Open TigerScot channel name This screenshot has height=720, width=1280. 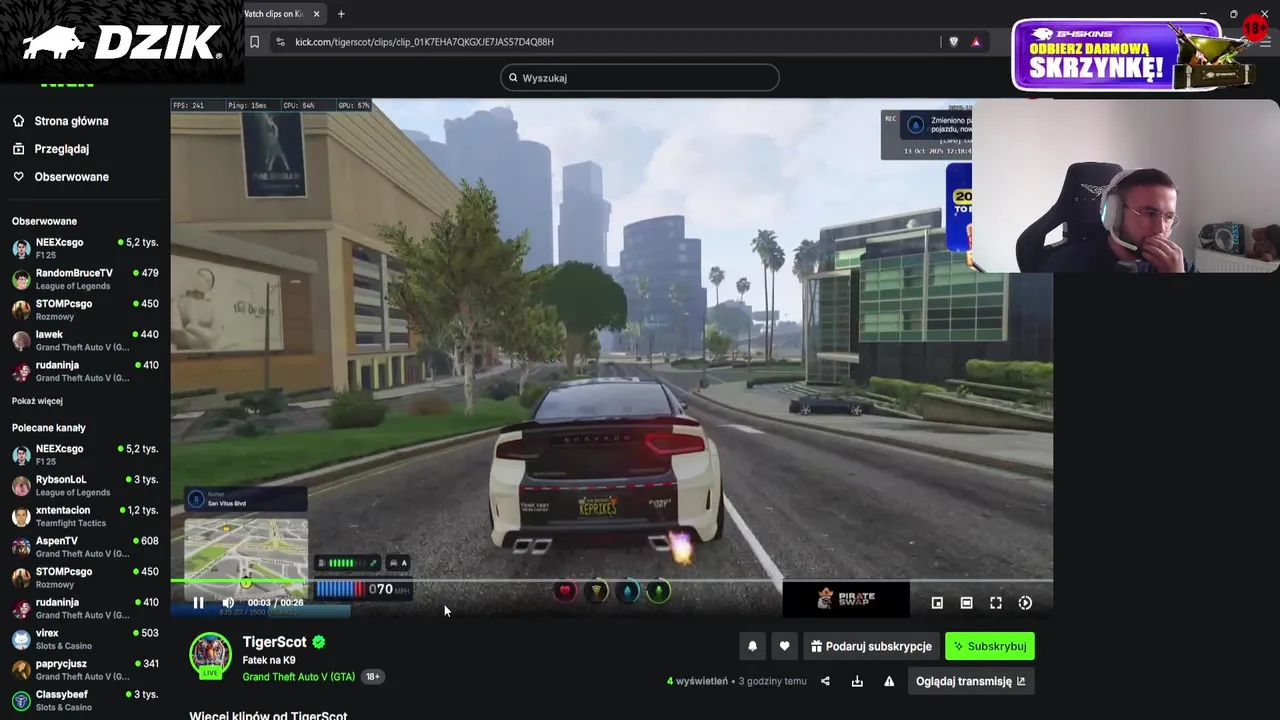pos(274,642)
